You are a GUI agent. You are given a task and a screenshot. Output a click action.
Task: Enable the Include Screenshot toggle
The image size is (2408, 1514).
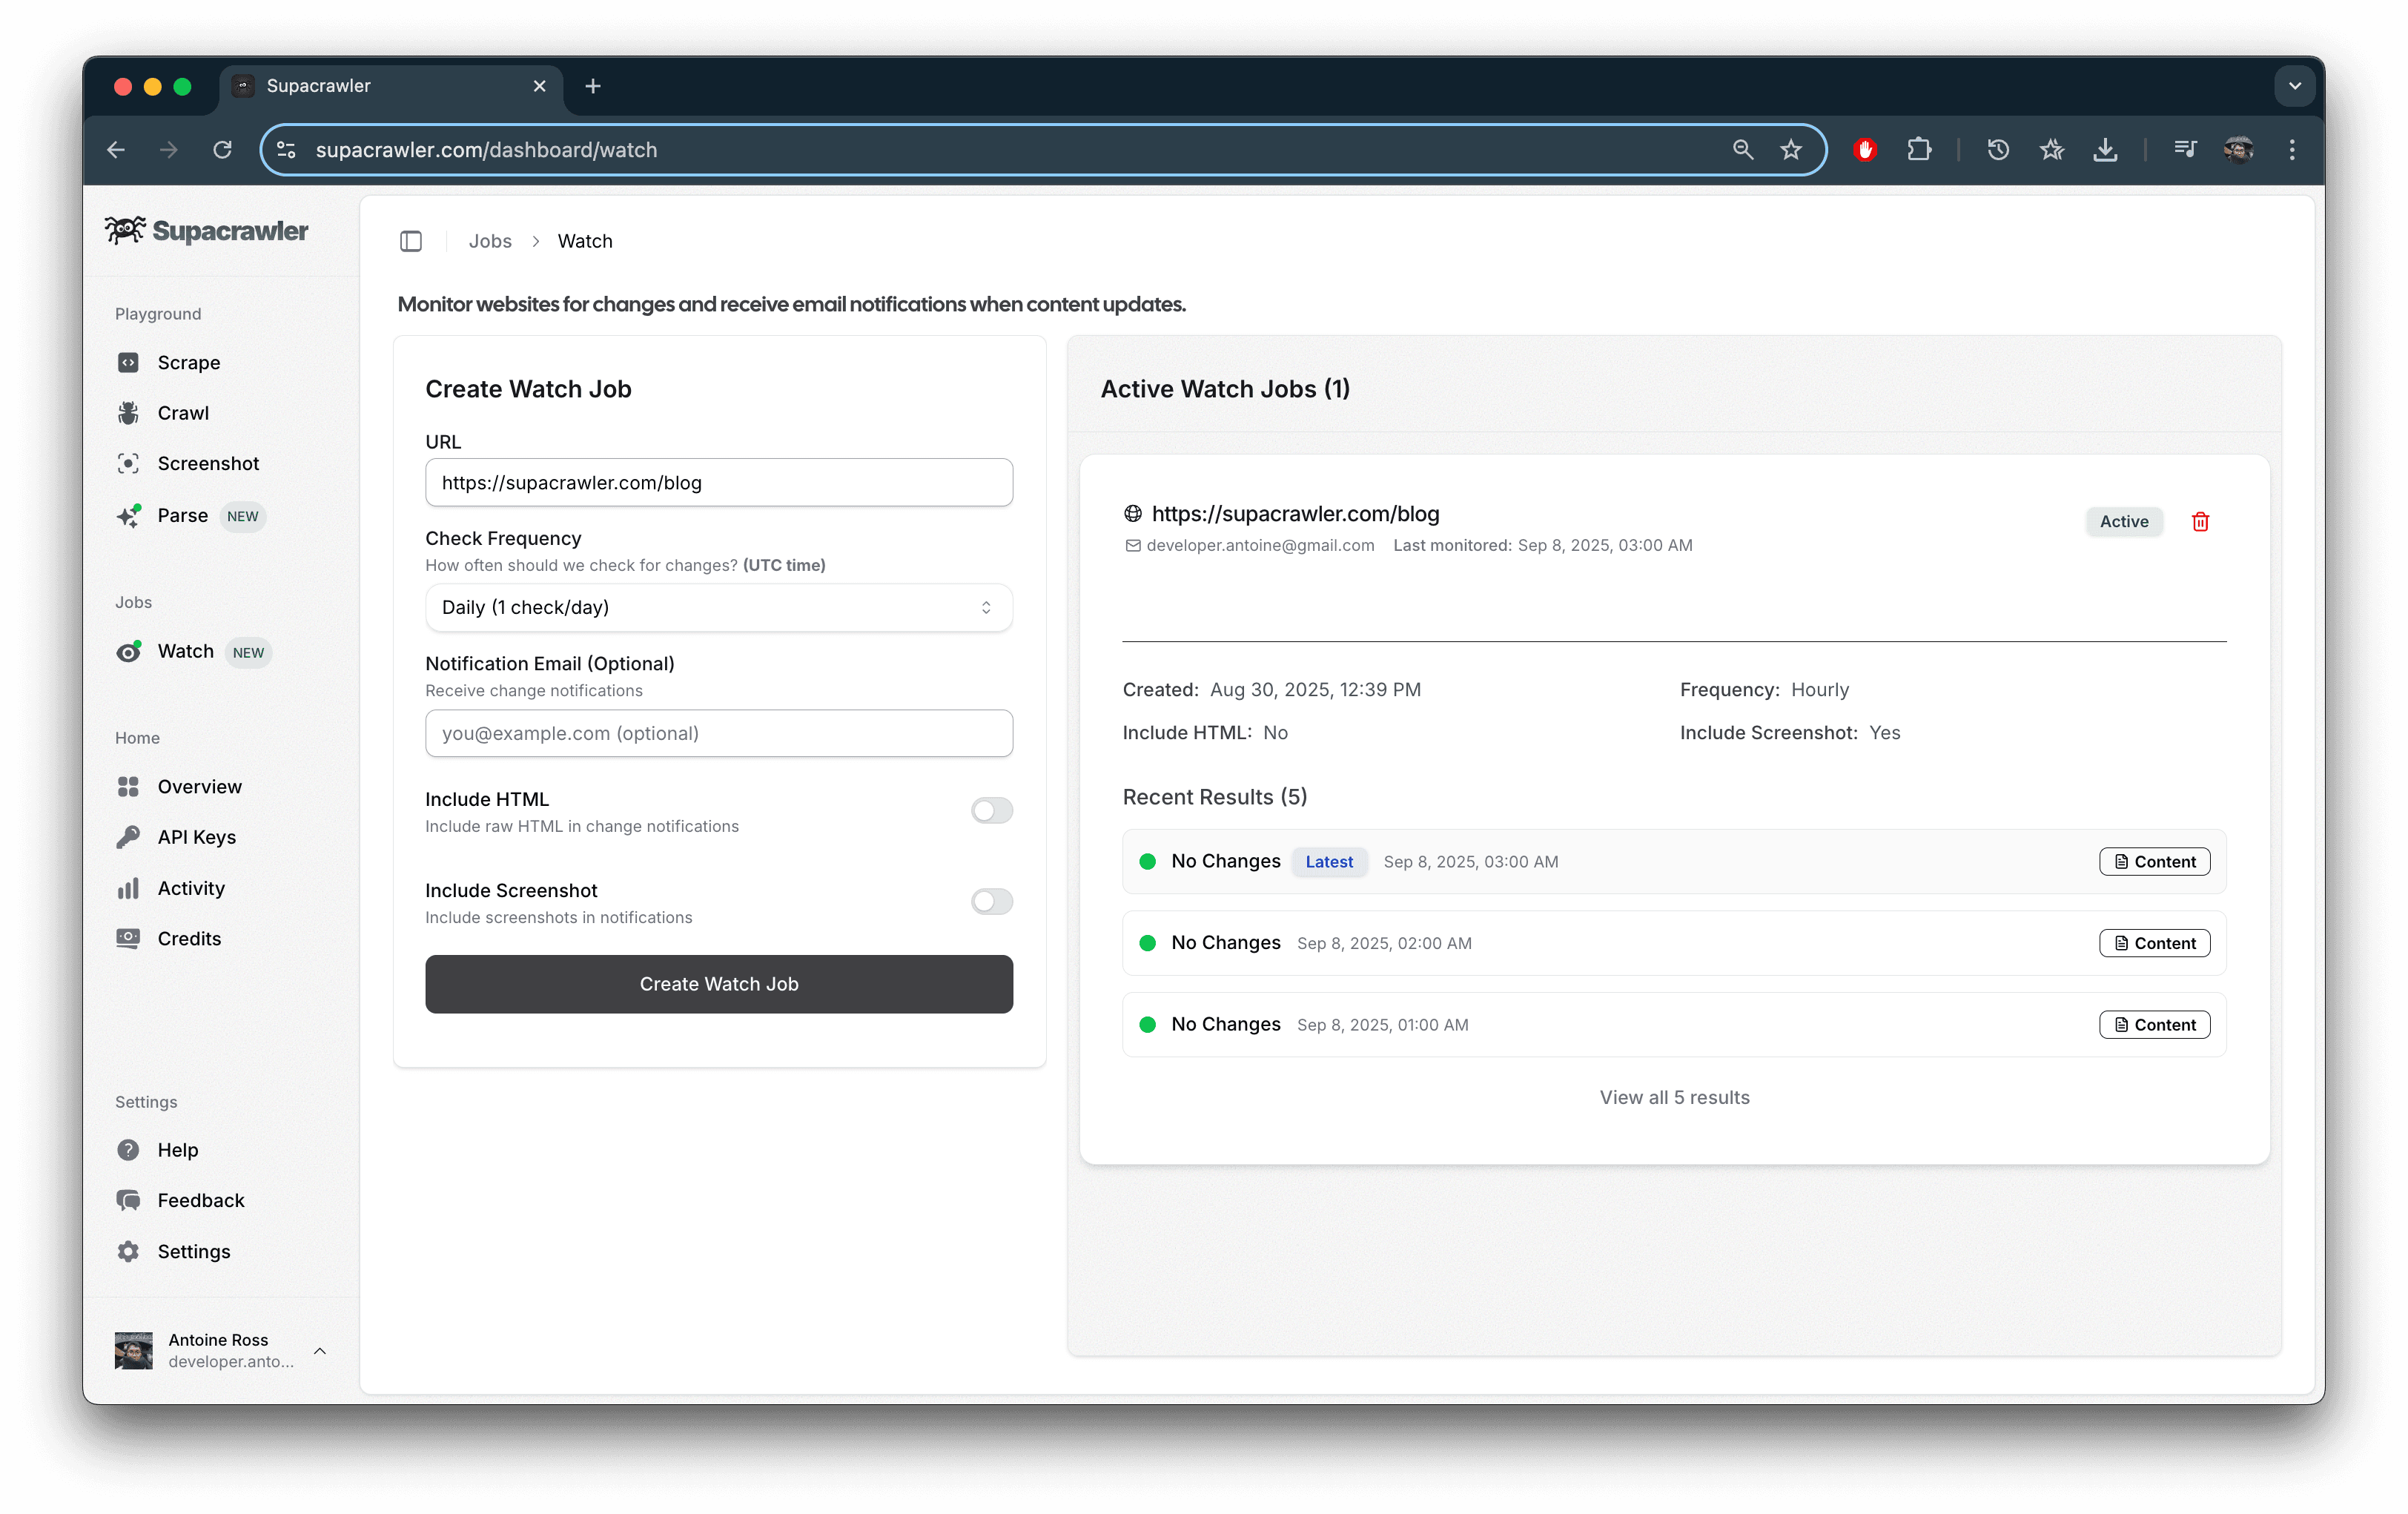point(991,901)
